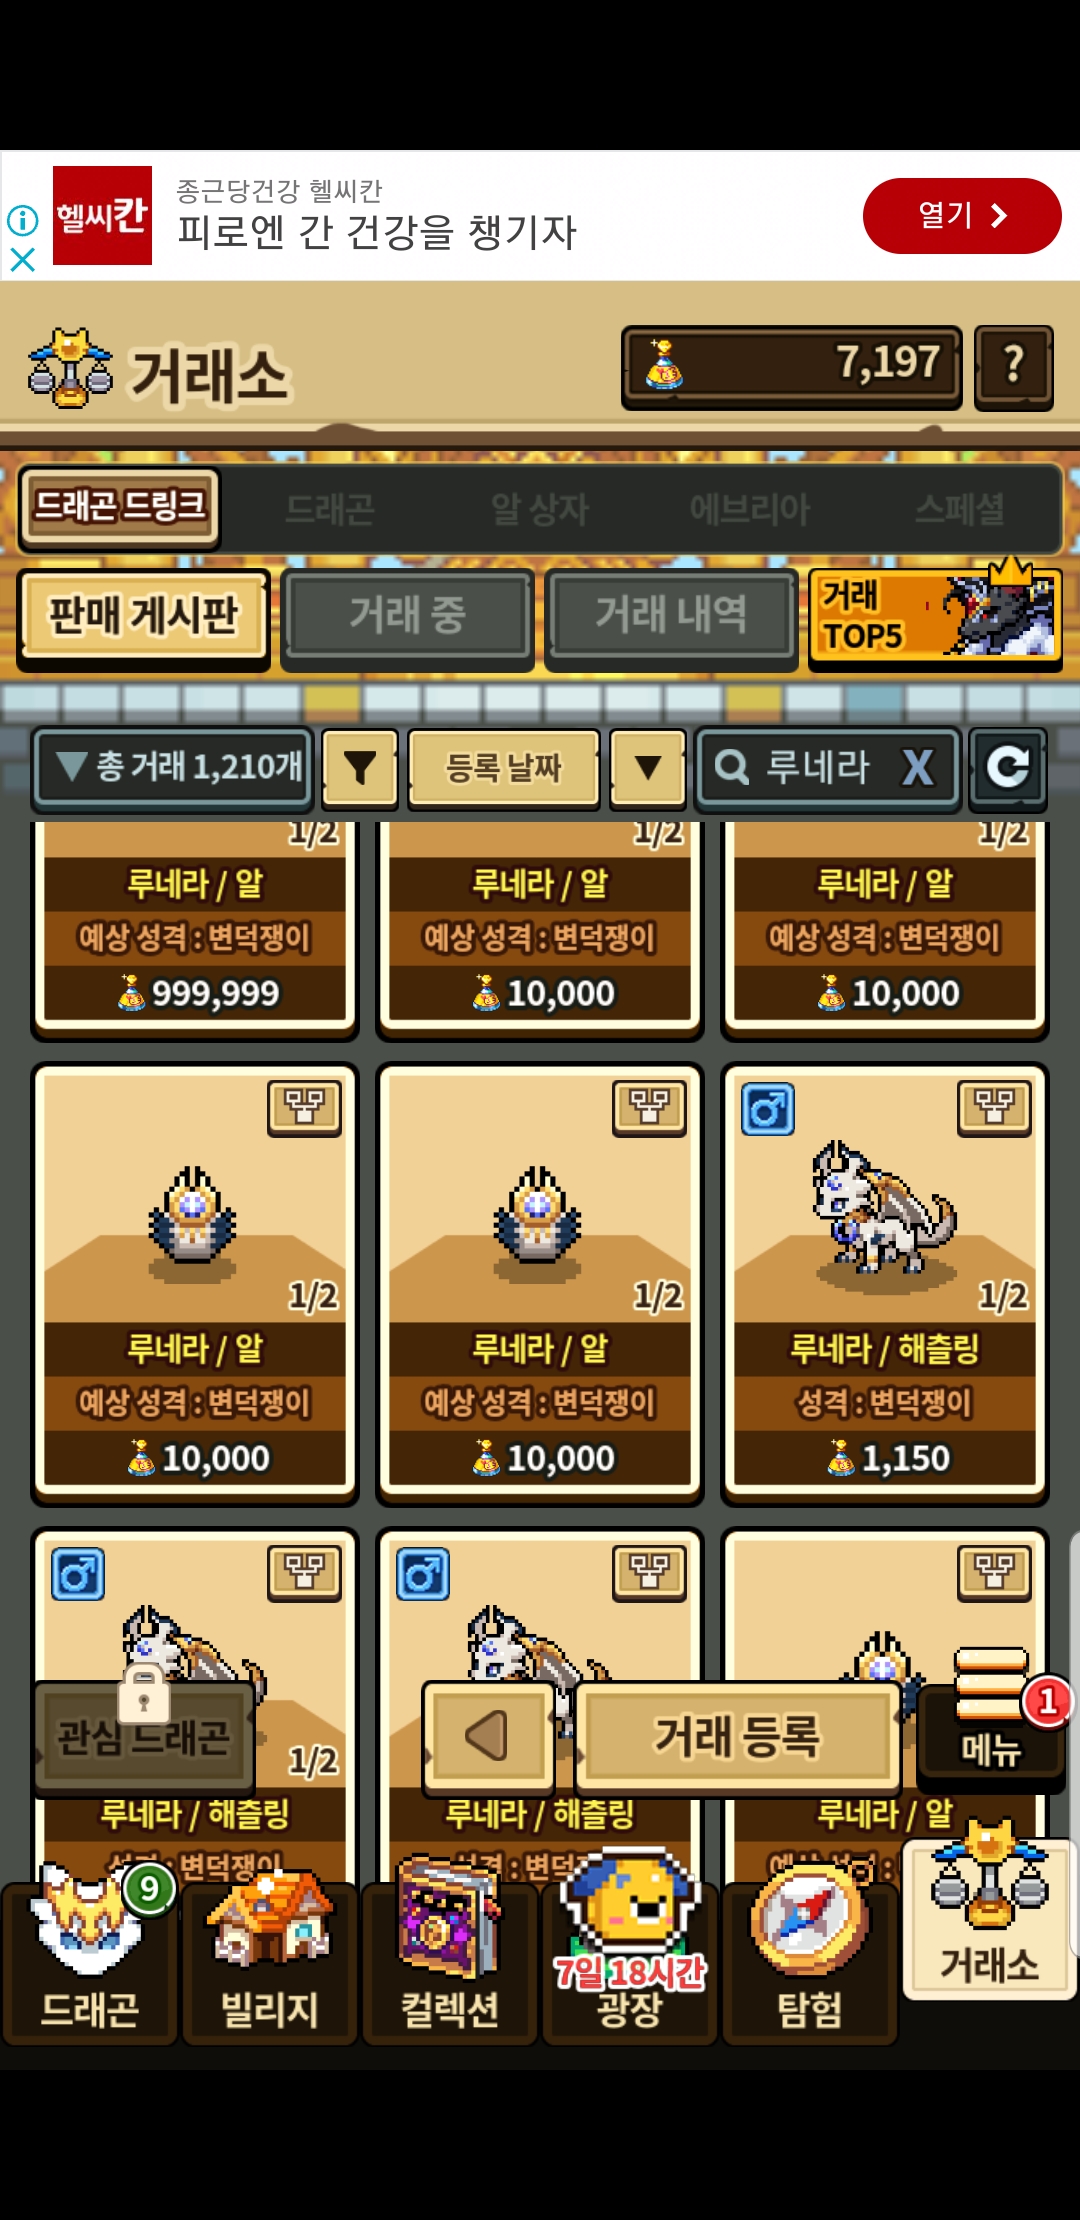The width and height of the screenshot is (1080, 2220).
Task: Expand the 총 거래 1,210개 dropdown
Action: pyautogui.click(x=174, y=768)
